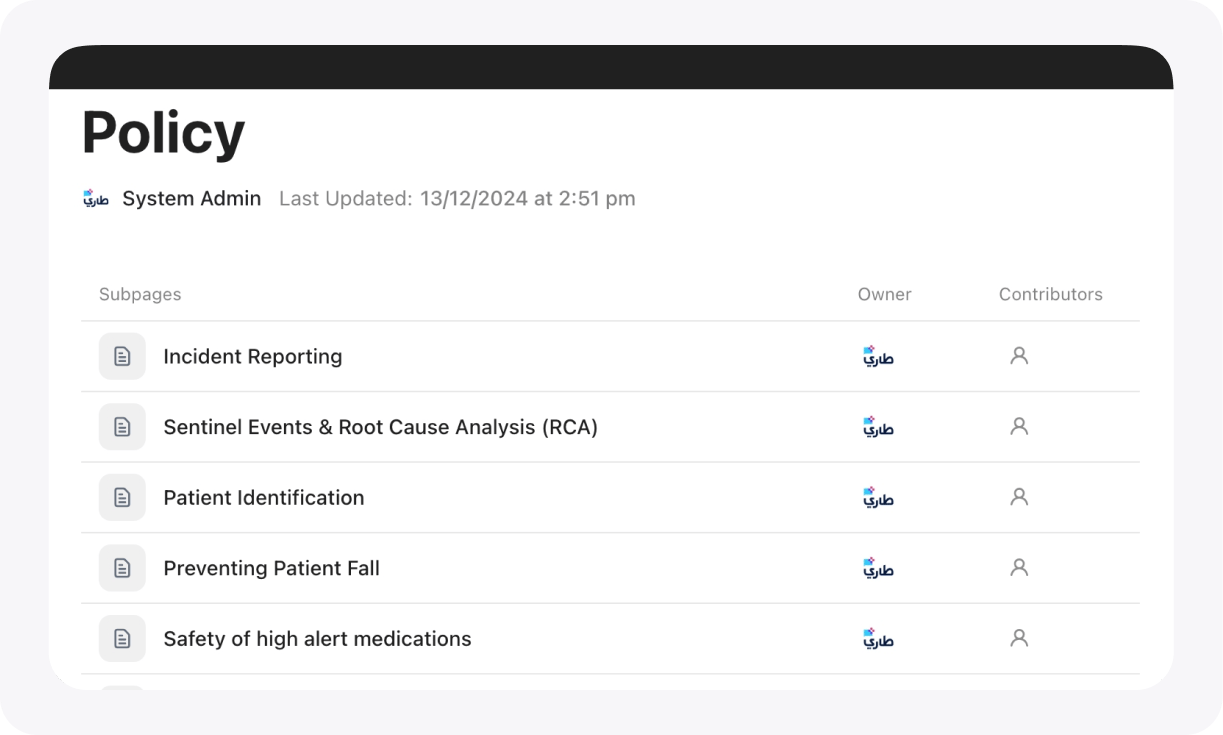Click the contributors person icon for Patient Identification
Image resolution: width=1223 pixels, height=735 pixels.
[x=1019, y=496]
